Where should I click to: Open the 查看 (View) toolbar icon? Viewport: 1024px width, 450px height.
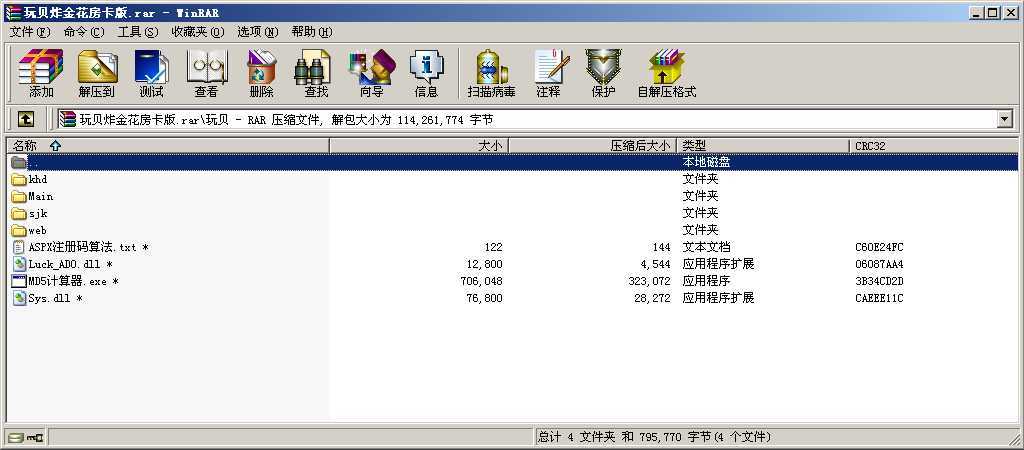pyautogui.click(x=206, y=73)
